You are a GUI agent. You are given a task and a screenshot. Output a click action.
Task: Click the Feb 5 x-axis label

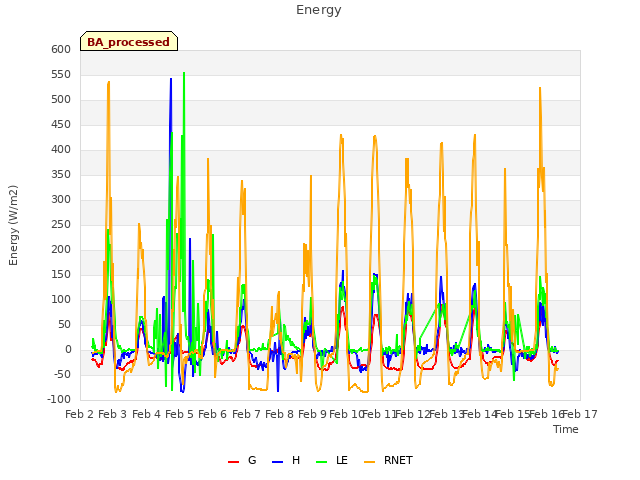[x=179, y=414]
